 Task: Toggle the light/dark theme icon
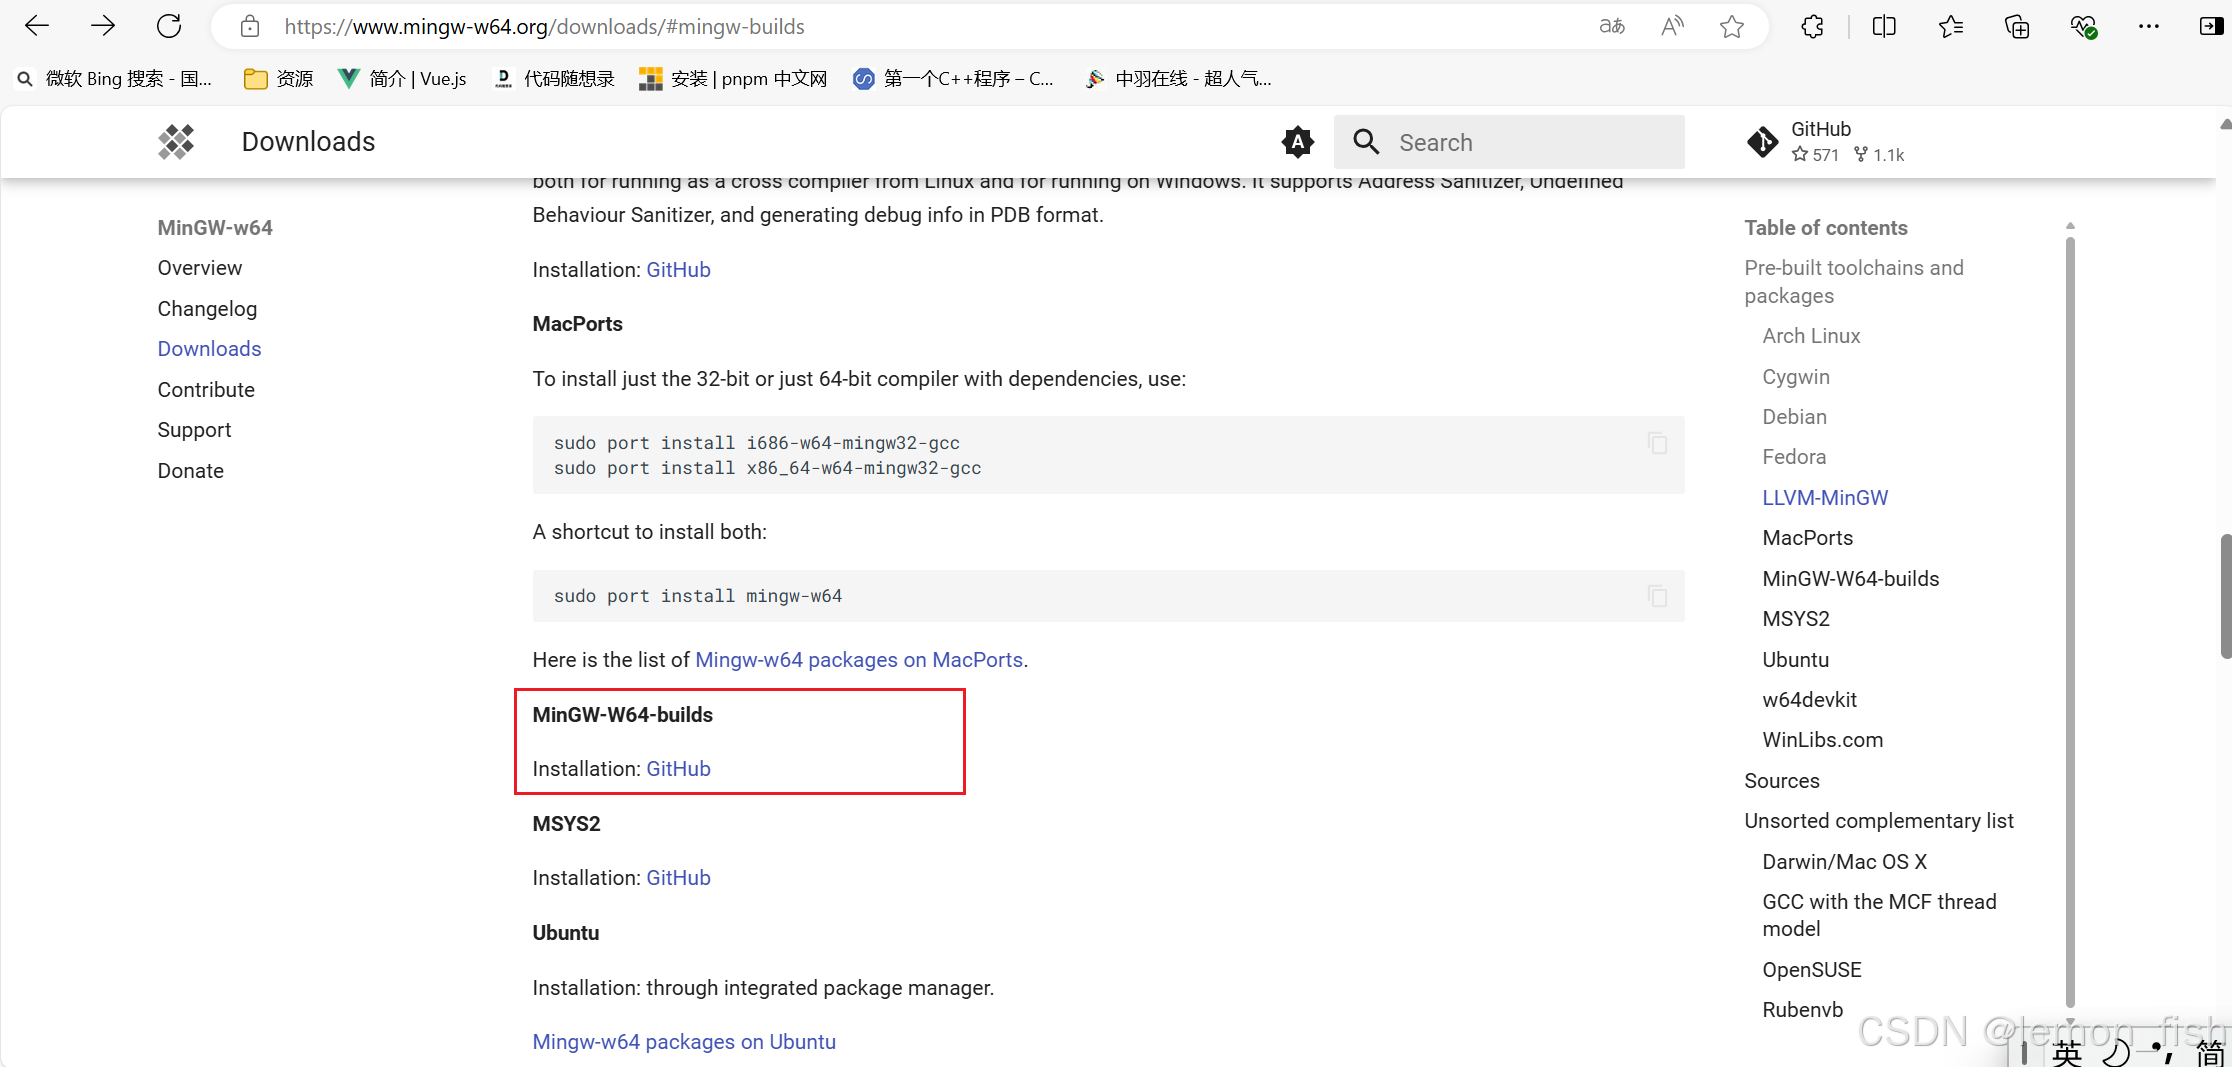[1297, 142]
